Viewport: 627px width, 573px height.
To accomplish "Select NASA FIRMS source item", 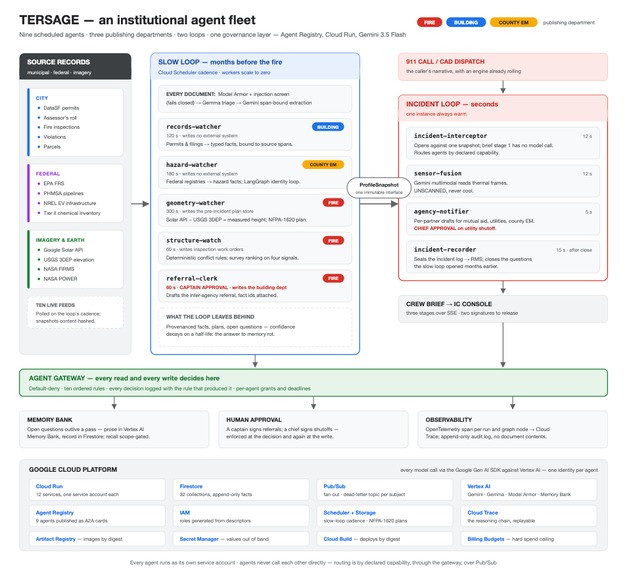I will pos(59,269).
